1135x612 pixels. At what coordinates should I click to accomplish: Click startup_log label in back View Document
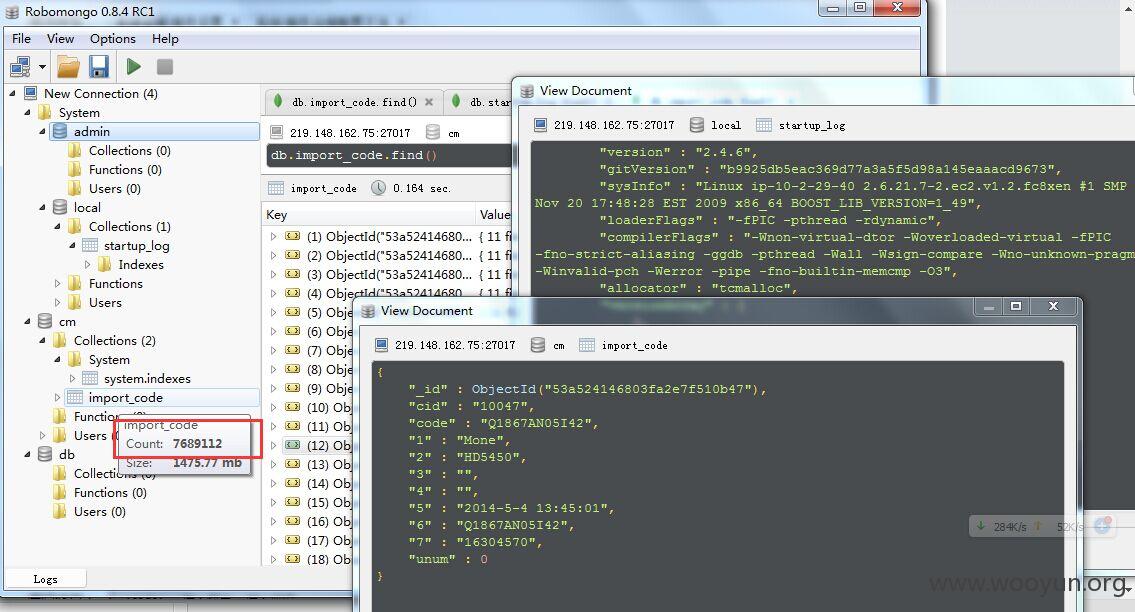click(x=812, y=125)
